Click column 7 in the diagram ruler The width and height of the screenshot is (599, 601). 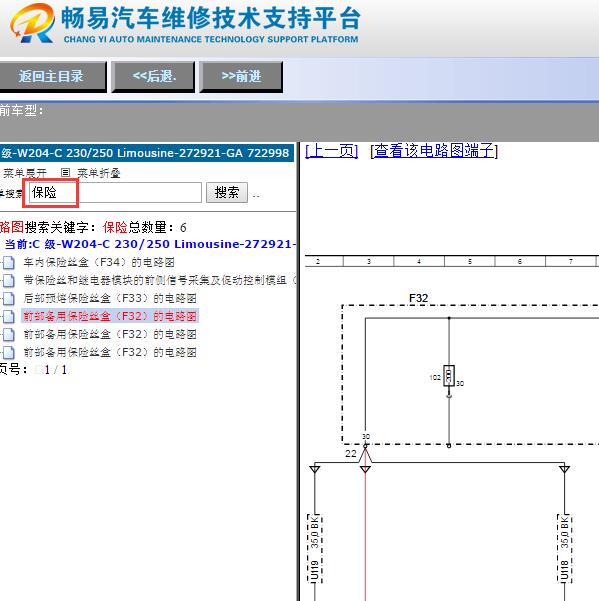coord(571,261)
